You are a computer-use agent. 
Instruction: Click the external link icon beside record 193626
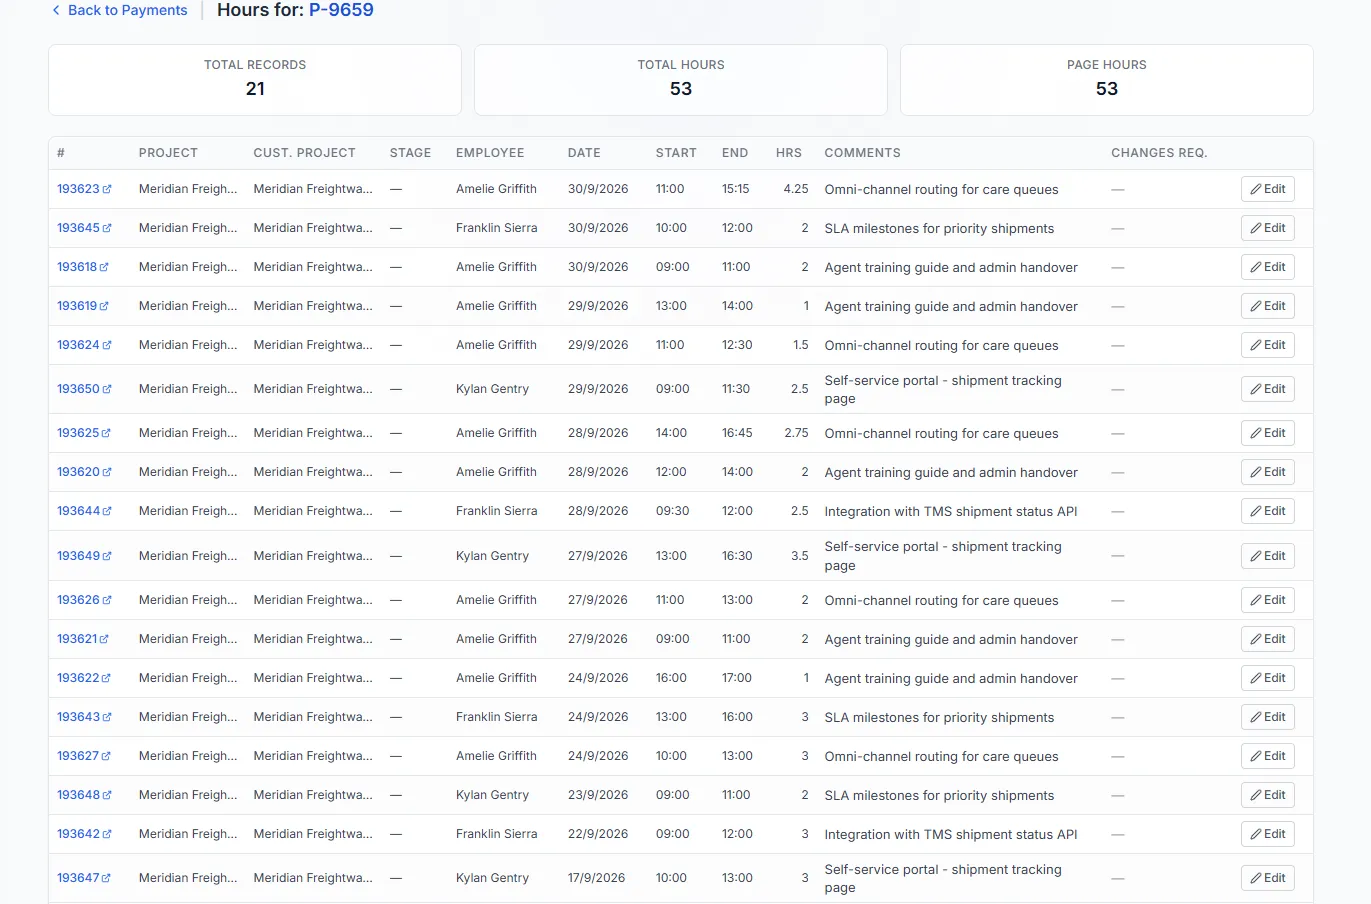[107, 600]
